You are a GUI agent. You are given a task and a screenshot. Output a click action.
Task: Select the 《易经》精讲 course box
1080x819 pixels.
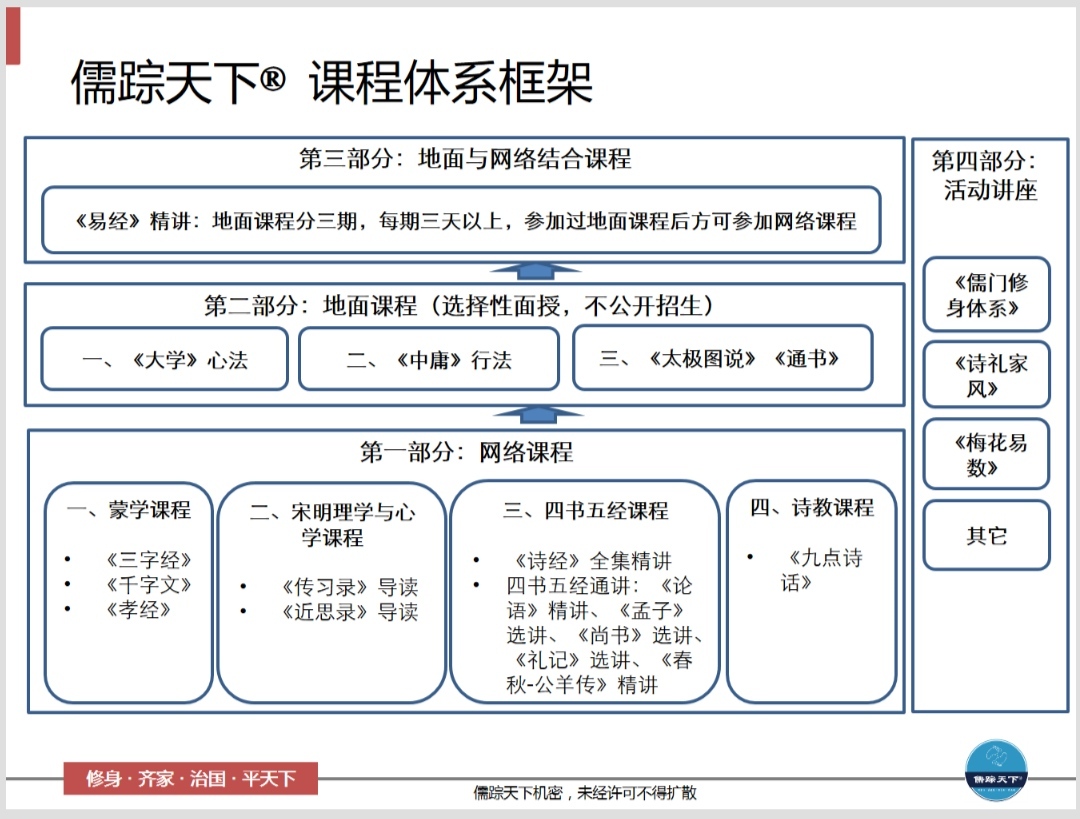(x=461, y=221)
